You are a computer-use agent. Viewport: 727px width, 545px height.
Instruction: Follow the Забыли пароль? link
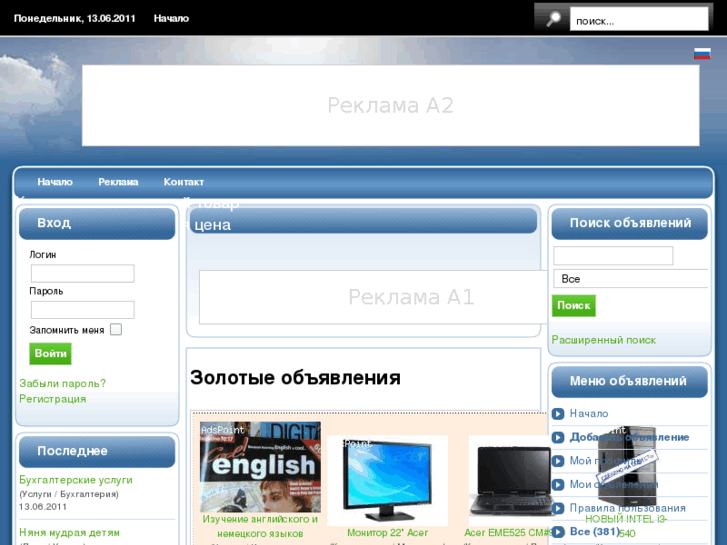point(63,384)
